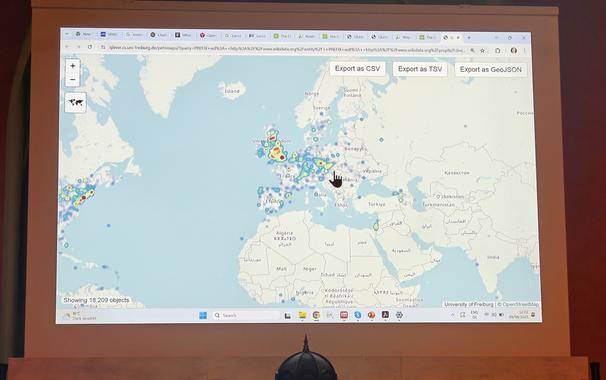The width and height of the screenshot is (606, 380).
Task: Open File Explorer from the taskbar
Action: tap(302, 315)
